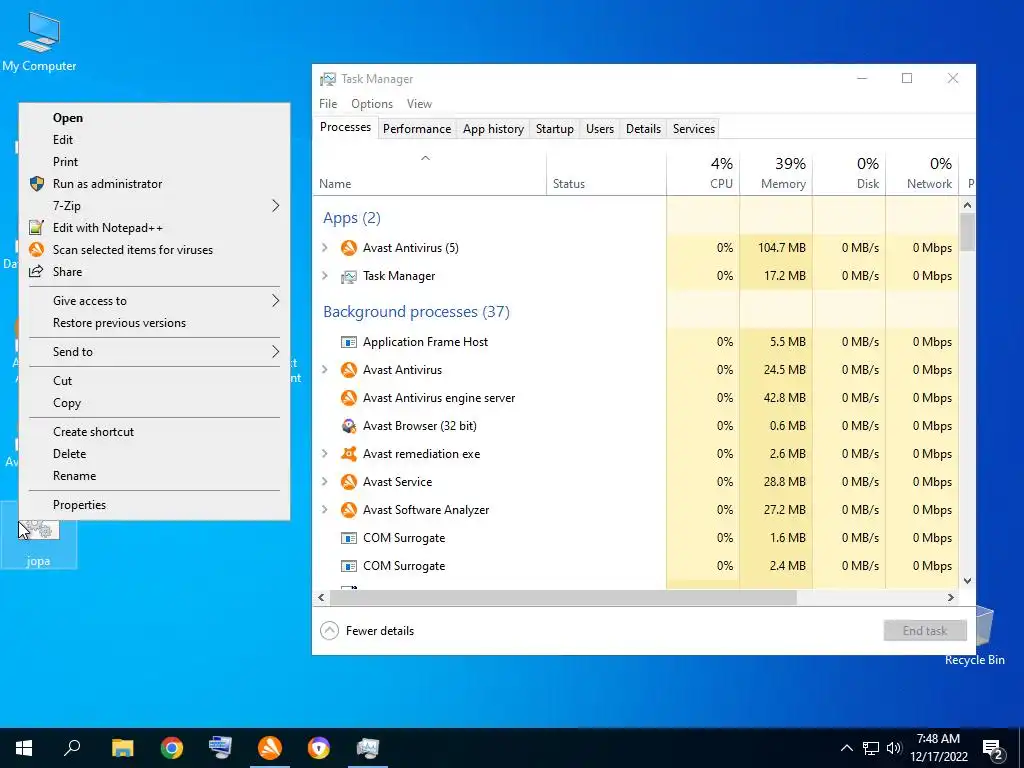The width and height of the screenshot is (1024, 768).
Task: Switch to the Startup tab
Action: click(554, 129)
